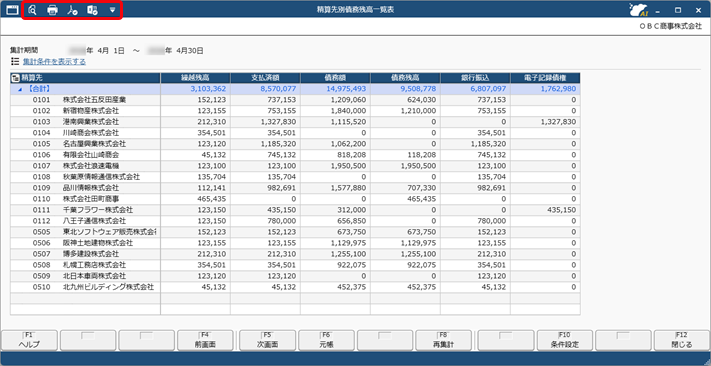Open the print preview magnifier icon

[x=32, y=10]
